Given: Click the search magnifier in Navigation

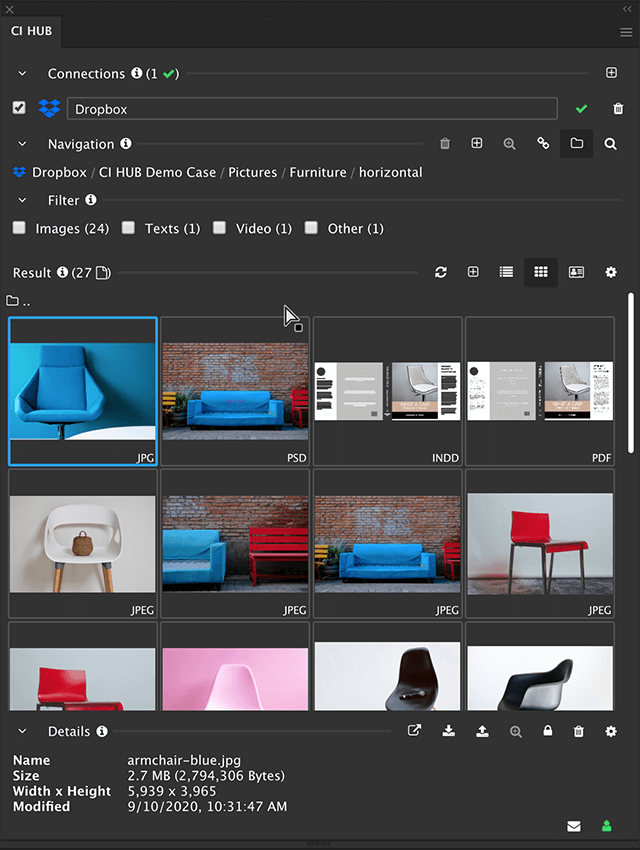Looking at the screenshot, I should [x=610, y=144].
